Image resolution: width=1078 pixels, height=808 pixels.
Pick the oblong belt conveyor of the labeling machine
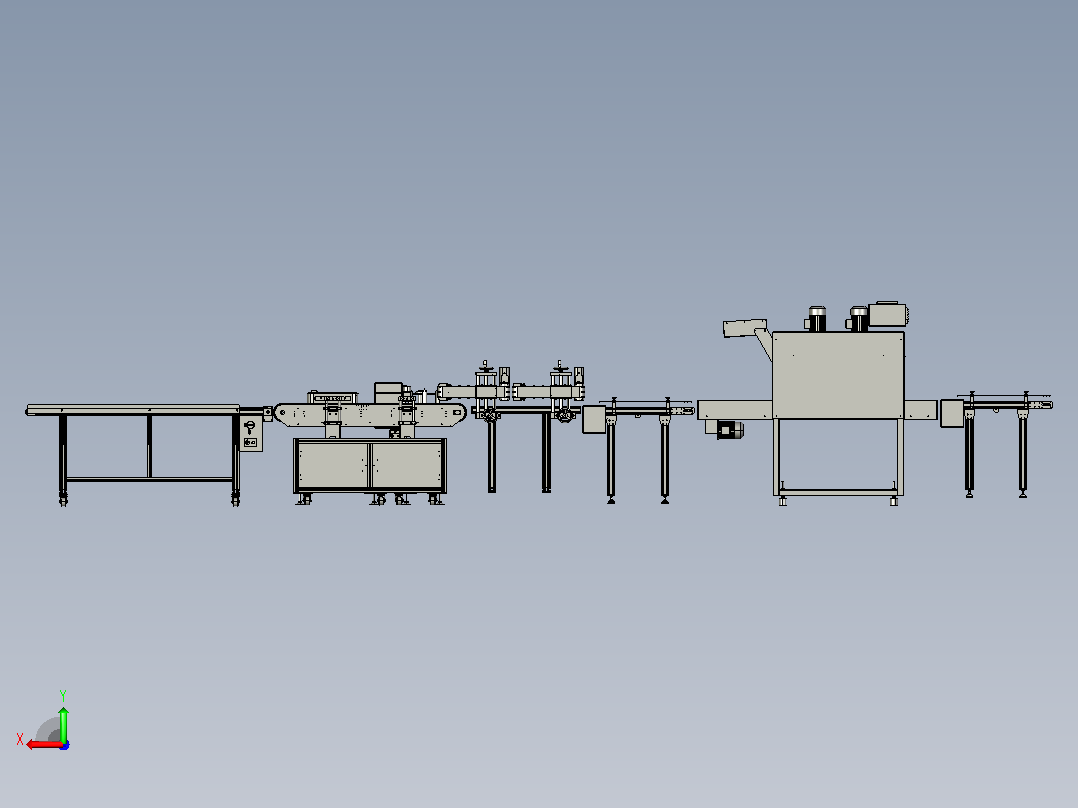pos(370,415)
